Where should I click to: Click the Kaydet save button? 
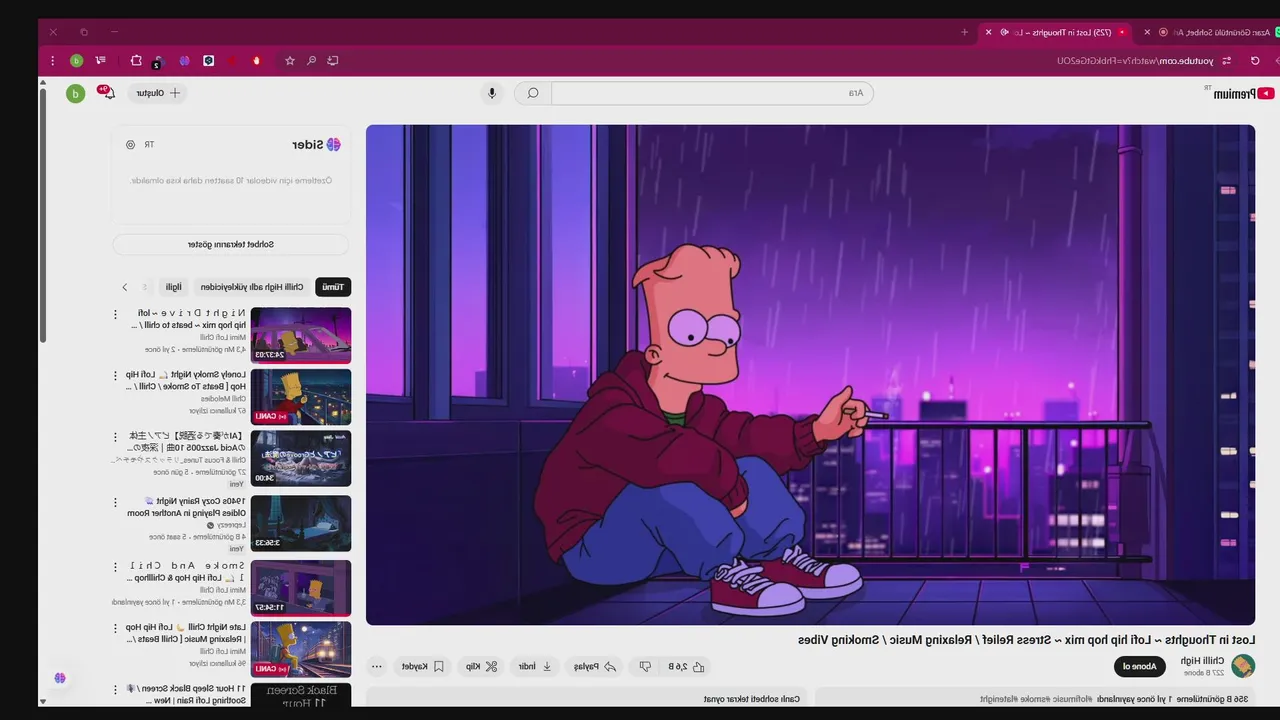pos(423,666)
